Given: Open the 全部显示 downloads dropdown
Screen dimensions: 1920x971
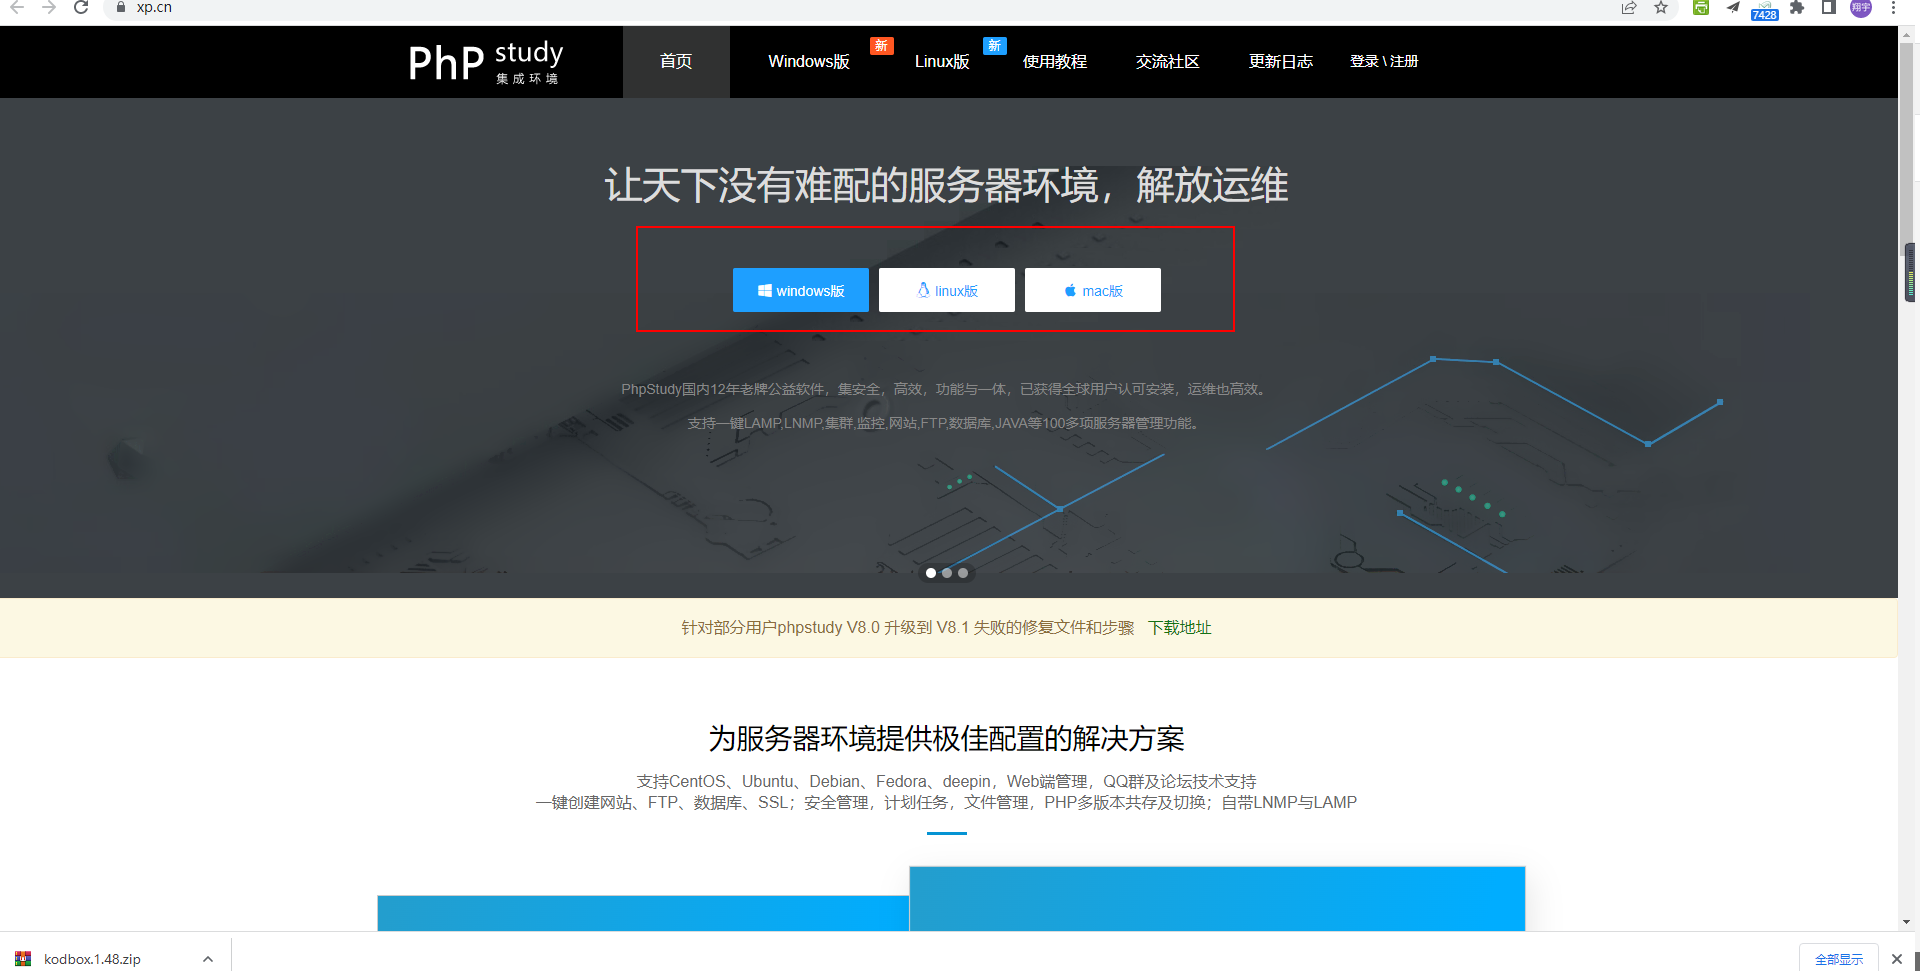Looking at the screenshot, I should click(x=1838, y=958).
